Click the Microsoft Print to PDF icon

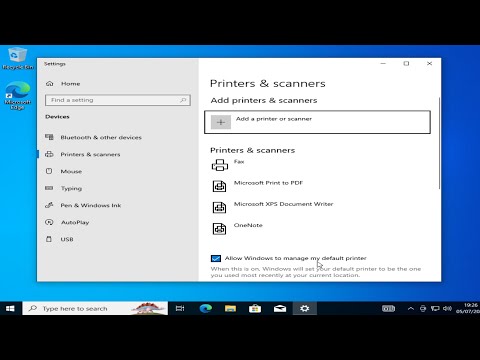tap(219, 186)
